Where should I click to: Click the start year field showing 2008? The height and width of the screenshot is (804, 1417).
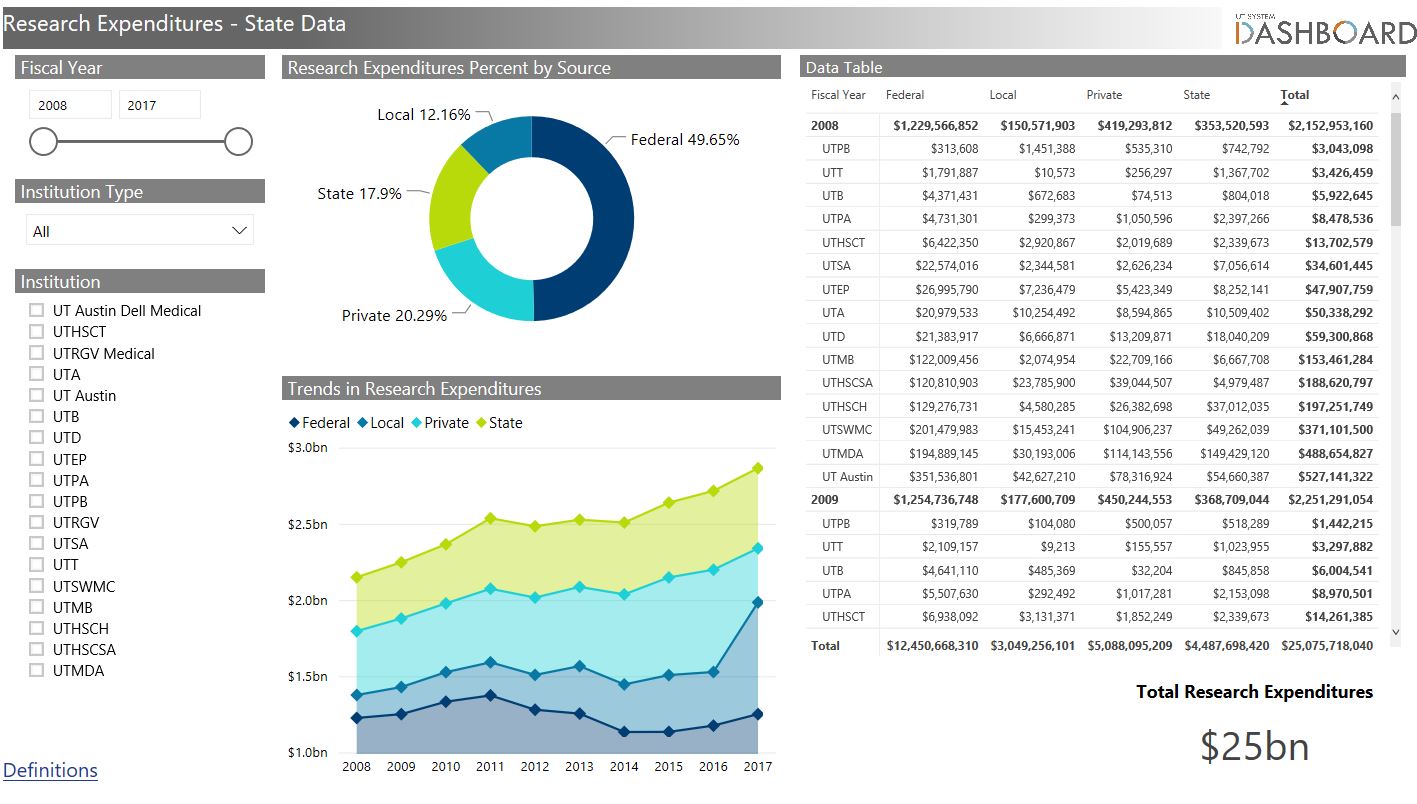pyautogui.click(x=70, y=105)
